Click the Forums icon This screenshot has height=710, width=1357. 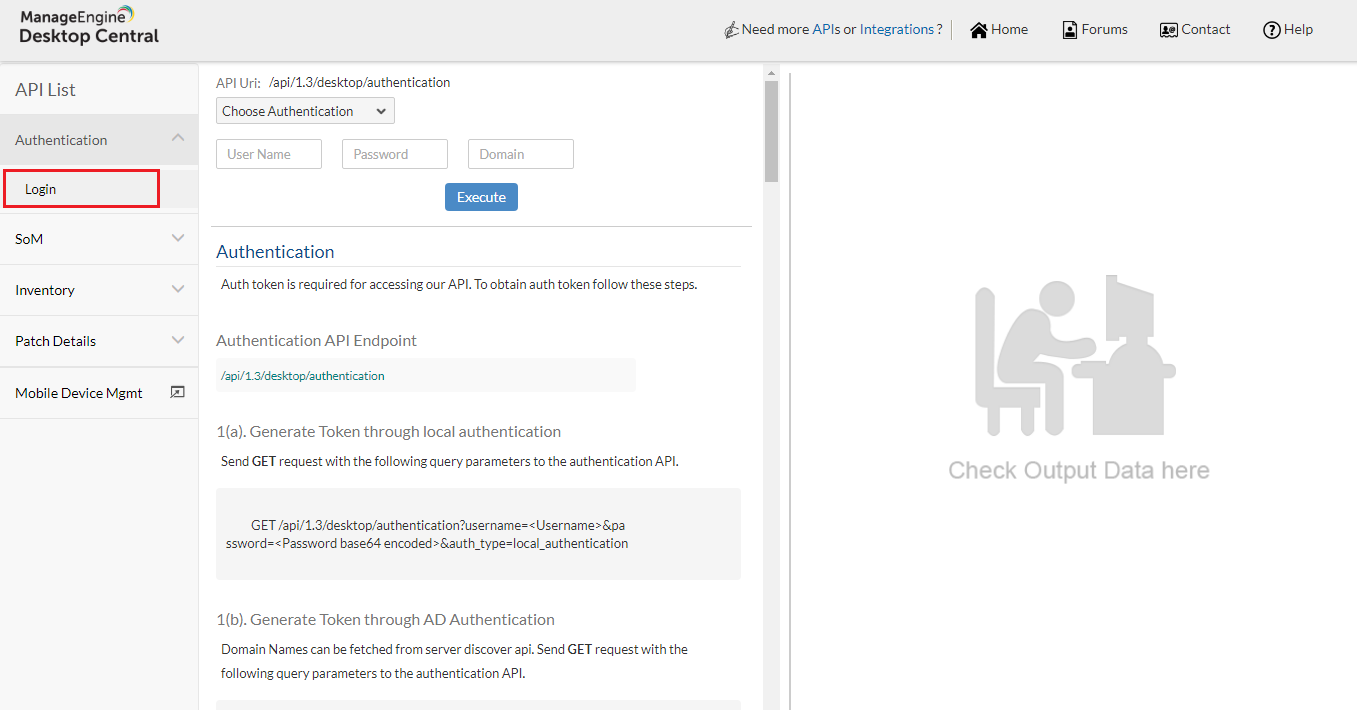tap(1070, 30)
